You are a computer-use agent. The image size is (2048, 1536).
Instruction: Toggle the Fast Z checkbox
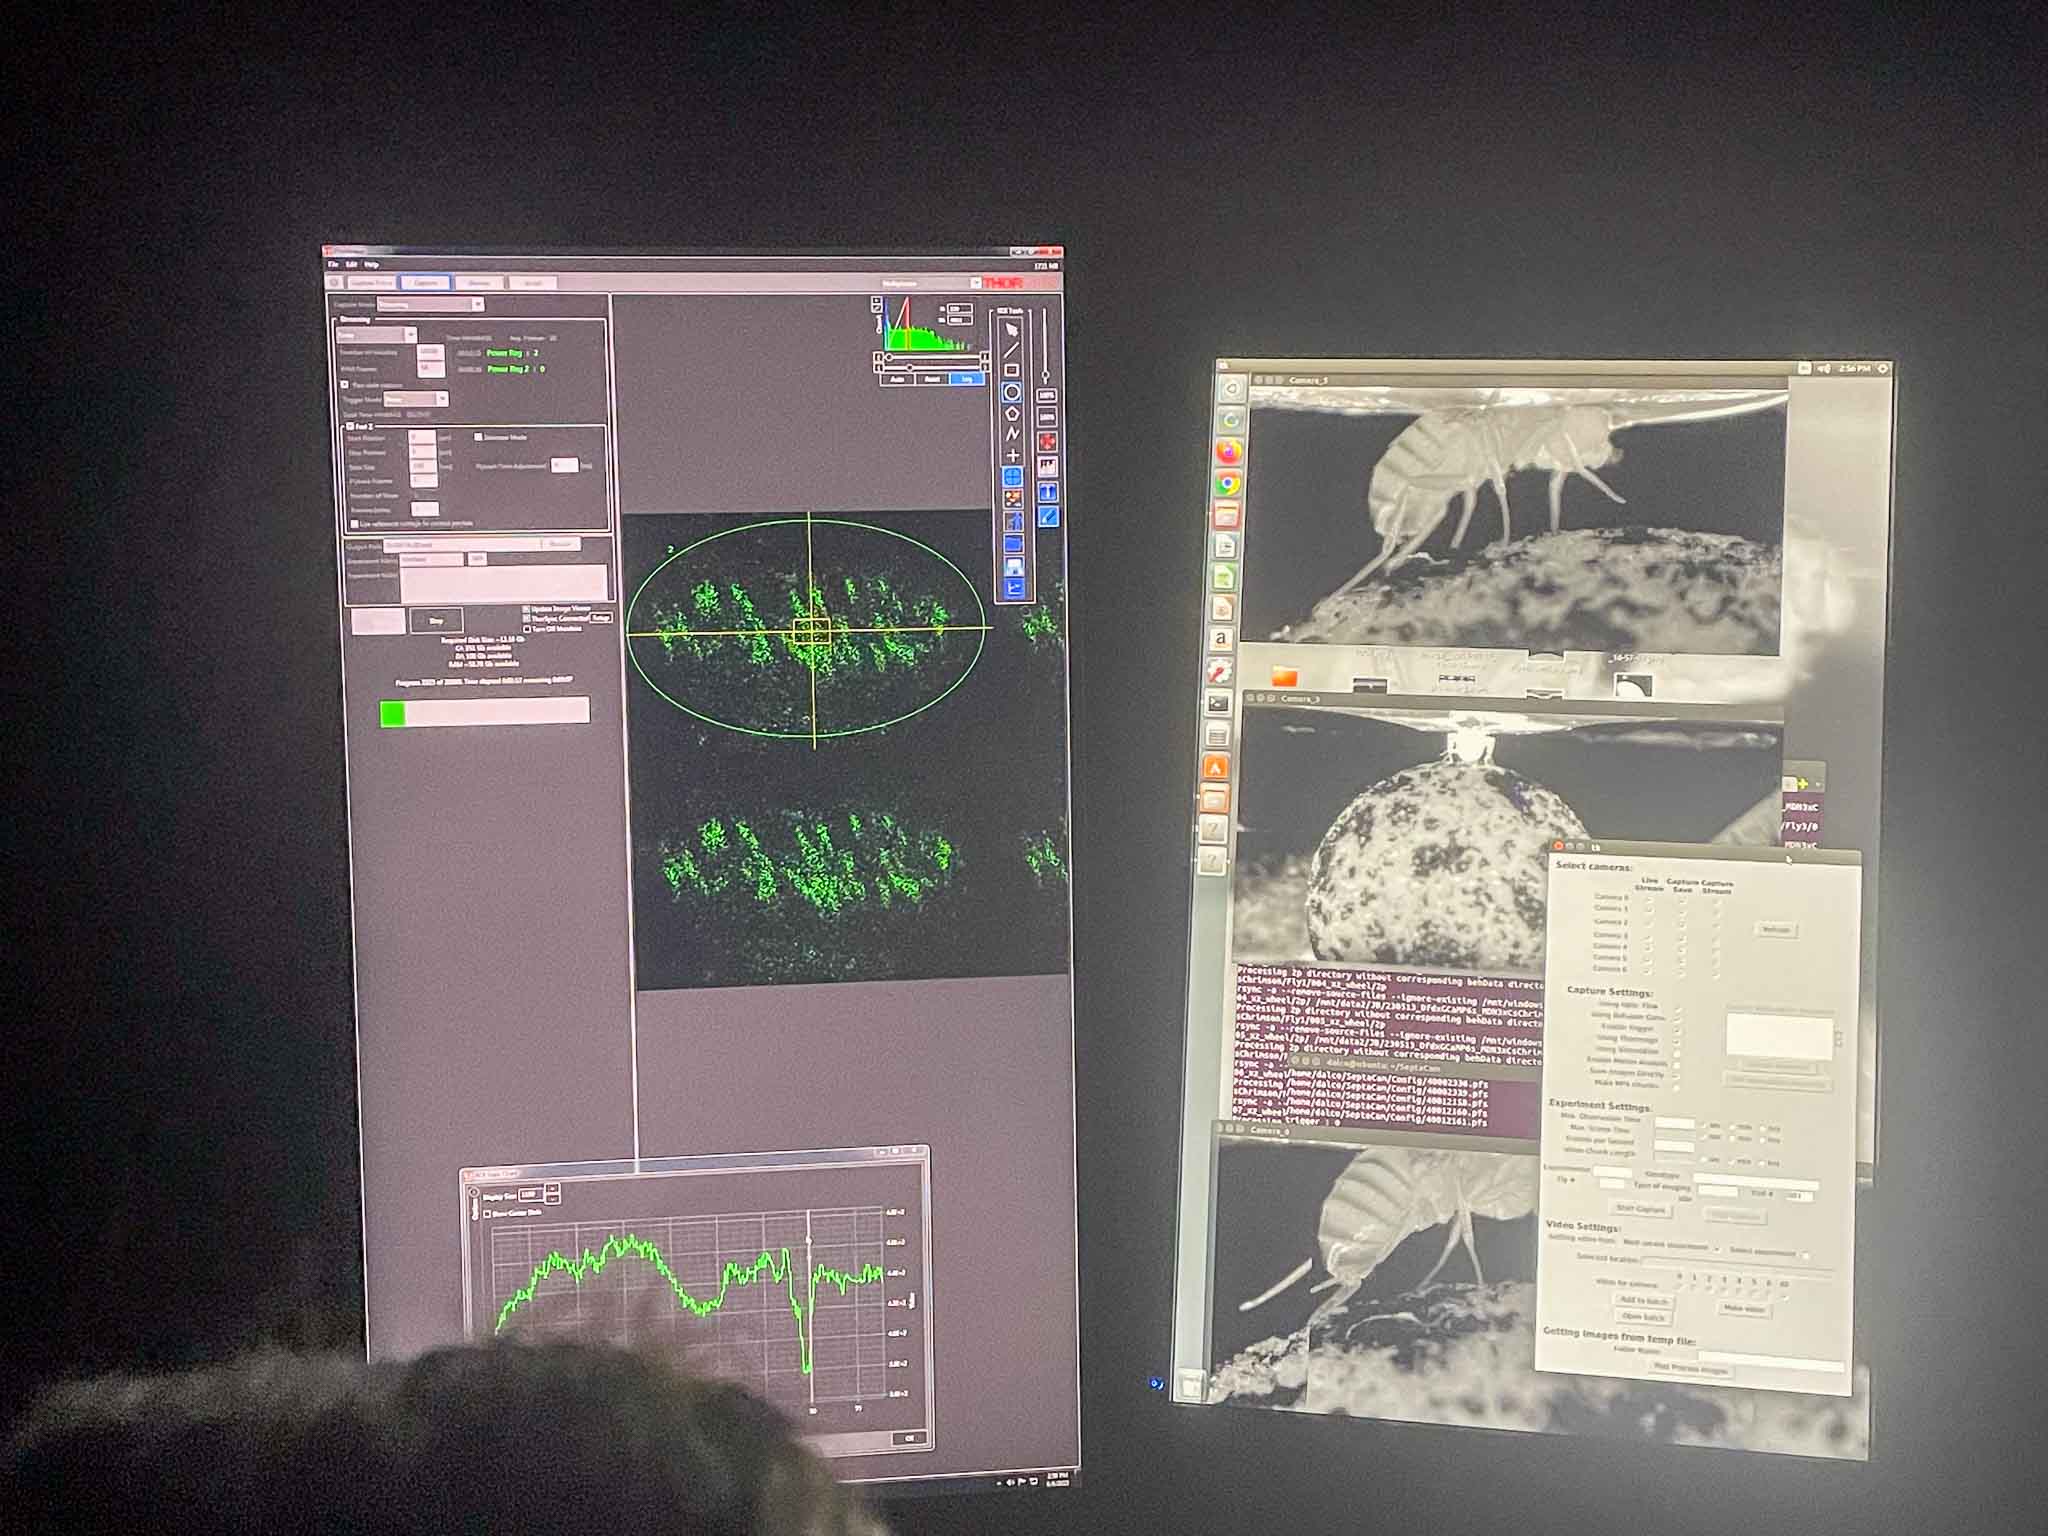351,426
